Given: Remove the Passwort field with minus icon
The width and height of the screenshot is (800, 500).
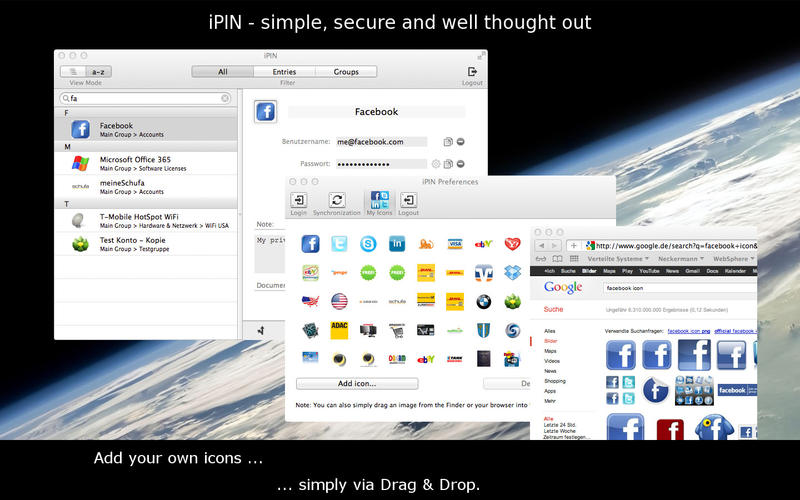Looking at the screenshot, I should tap(461, 164).
